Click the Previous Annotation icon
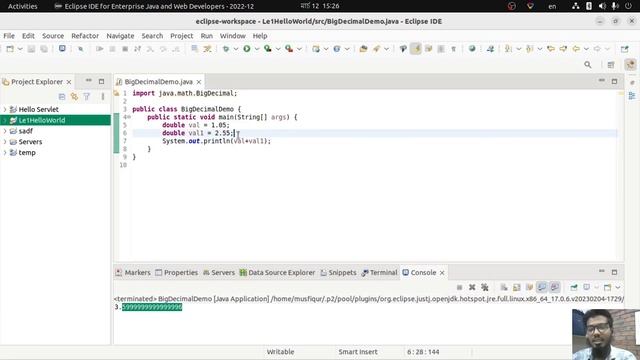This screenshot has height=360, width=640. point(529,49)
